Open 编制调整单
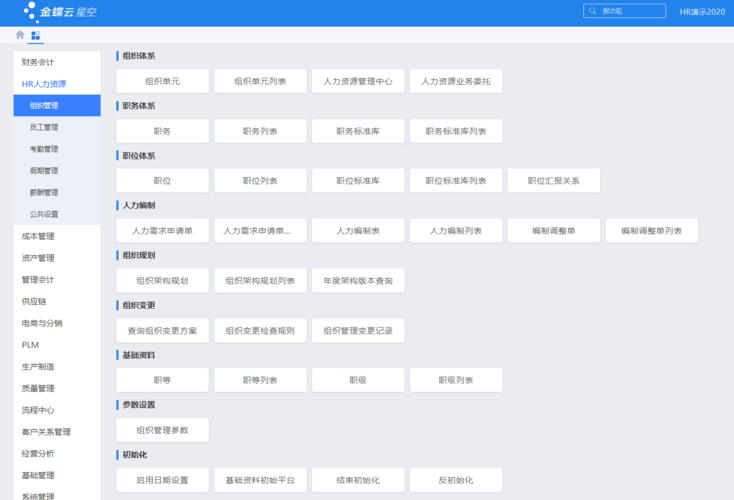 pyautogui.click(x=554, y=231)
